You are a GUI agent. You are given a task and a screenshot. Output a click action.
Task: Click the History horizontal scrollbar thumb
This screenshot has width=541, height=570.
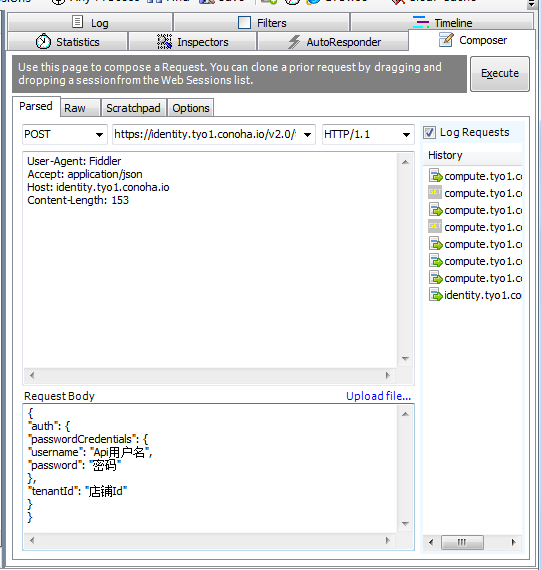click(462, 542)
